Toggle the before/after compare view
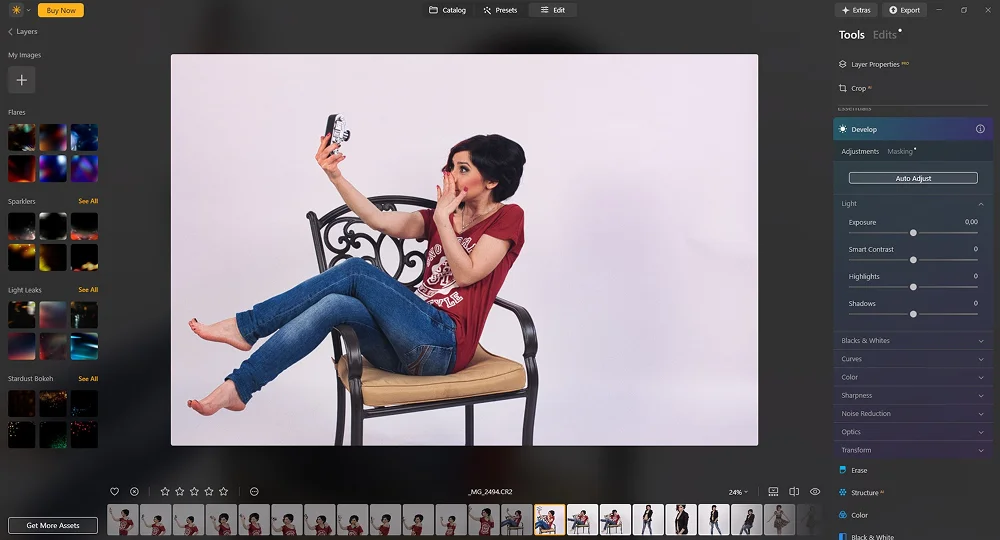The height and width of the screenshot is (540, 1000). [x=794, y=492]
